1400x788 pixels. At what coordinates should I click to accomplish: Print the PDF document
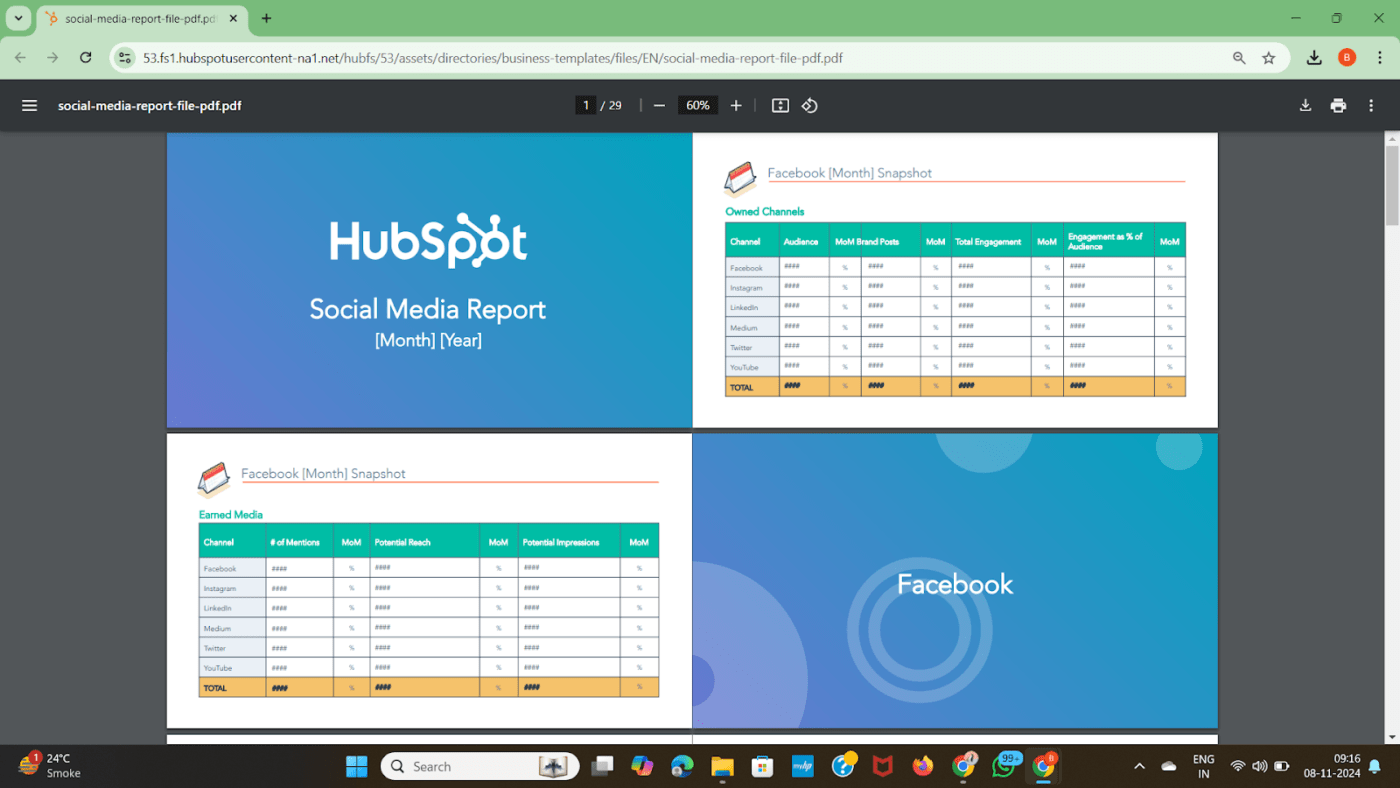[1338, 105]
